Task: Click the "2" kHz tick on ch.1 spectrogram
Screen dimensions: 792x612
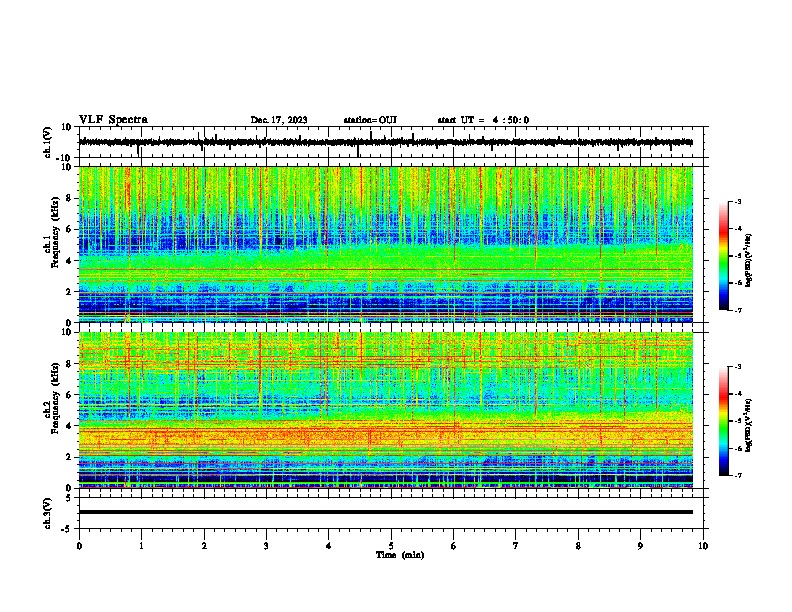Action: point(70,291)
